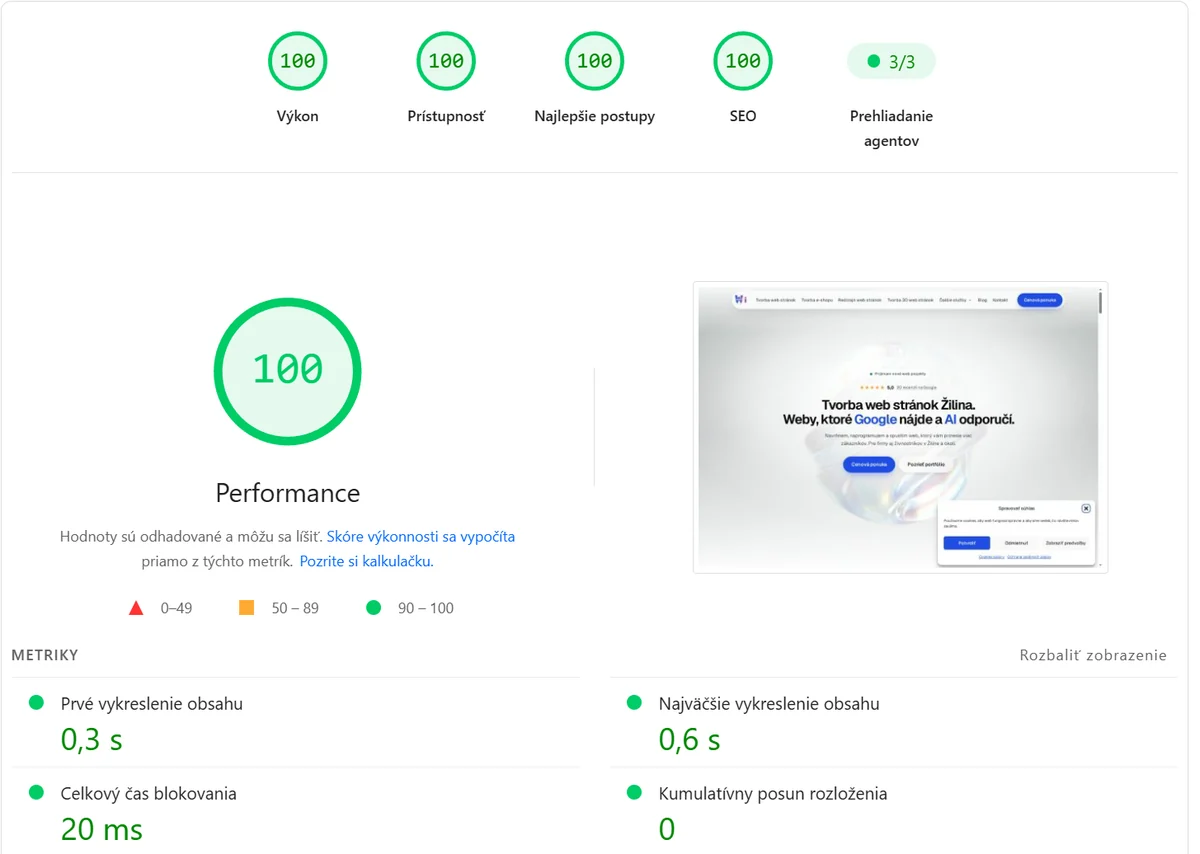Click the Prístupnosť label under the score
Screen dimensions: 1200x854
tap(446, 116)
